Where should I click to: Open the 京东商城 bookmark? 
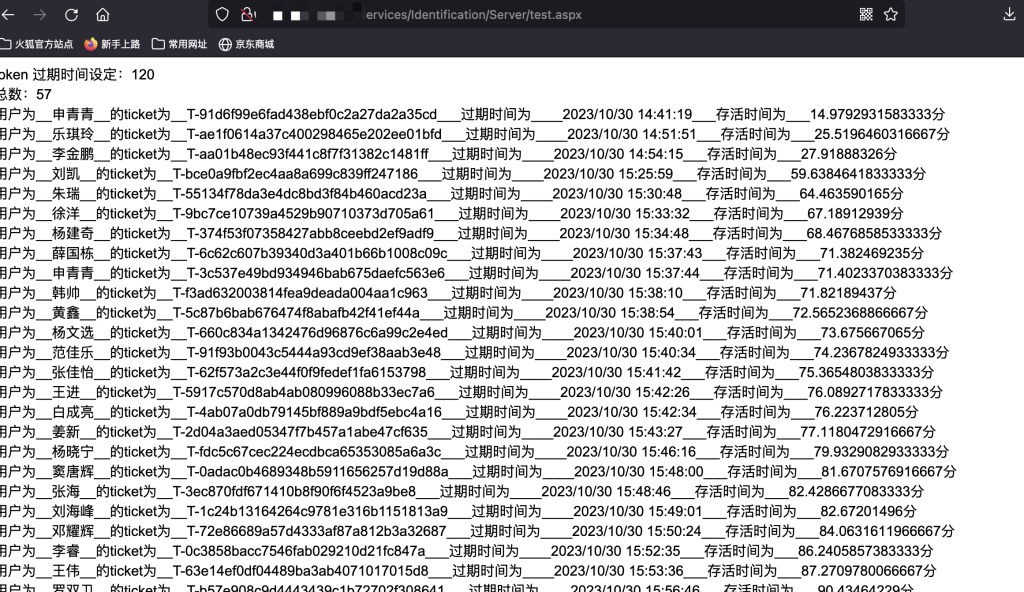coord(246,44)
